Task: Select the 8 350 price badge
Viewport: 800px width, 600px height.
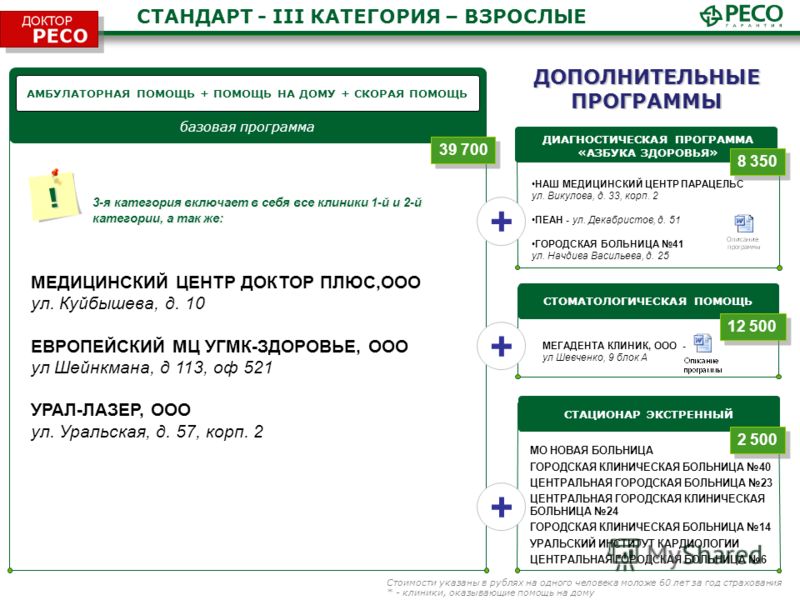Action: [757, 161]
